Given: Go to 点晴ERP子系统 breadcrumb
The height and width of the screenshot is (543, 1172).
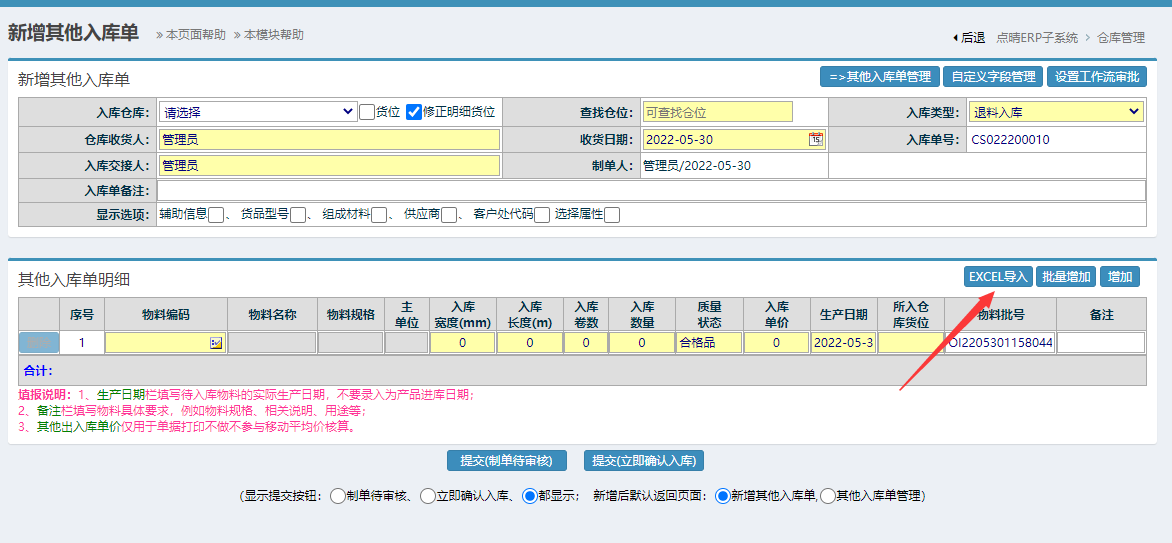Looking at the screenshot, I should pos(1037,38).
